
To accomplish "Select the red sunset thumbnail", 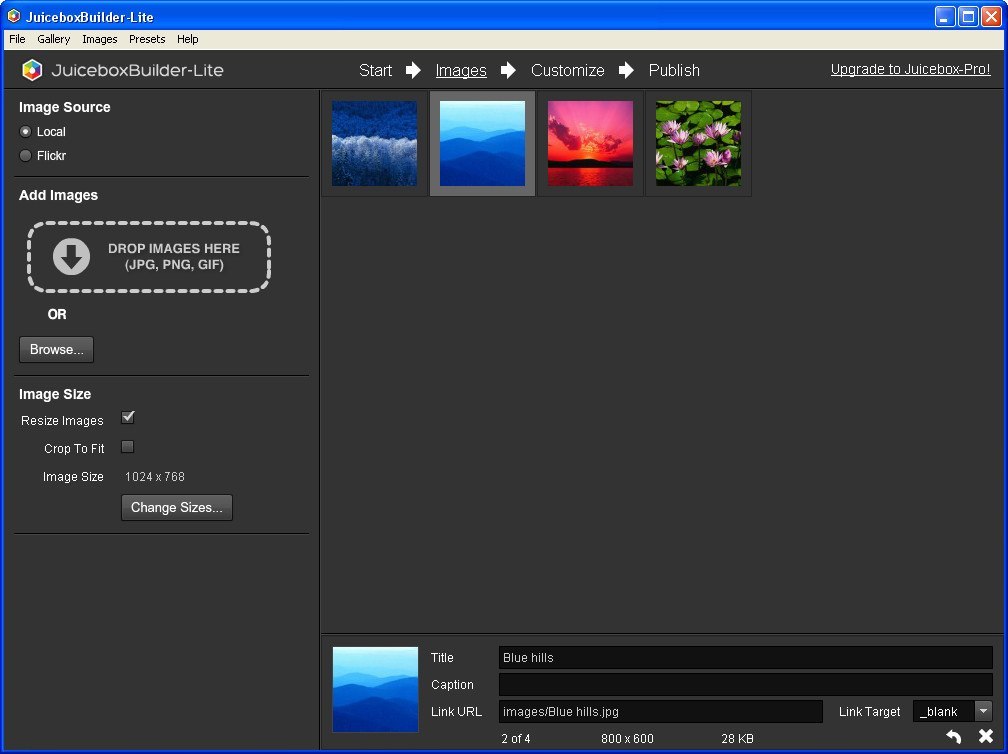I will coord(590,143).
